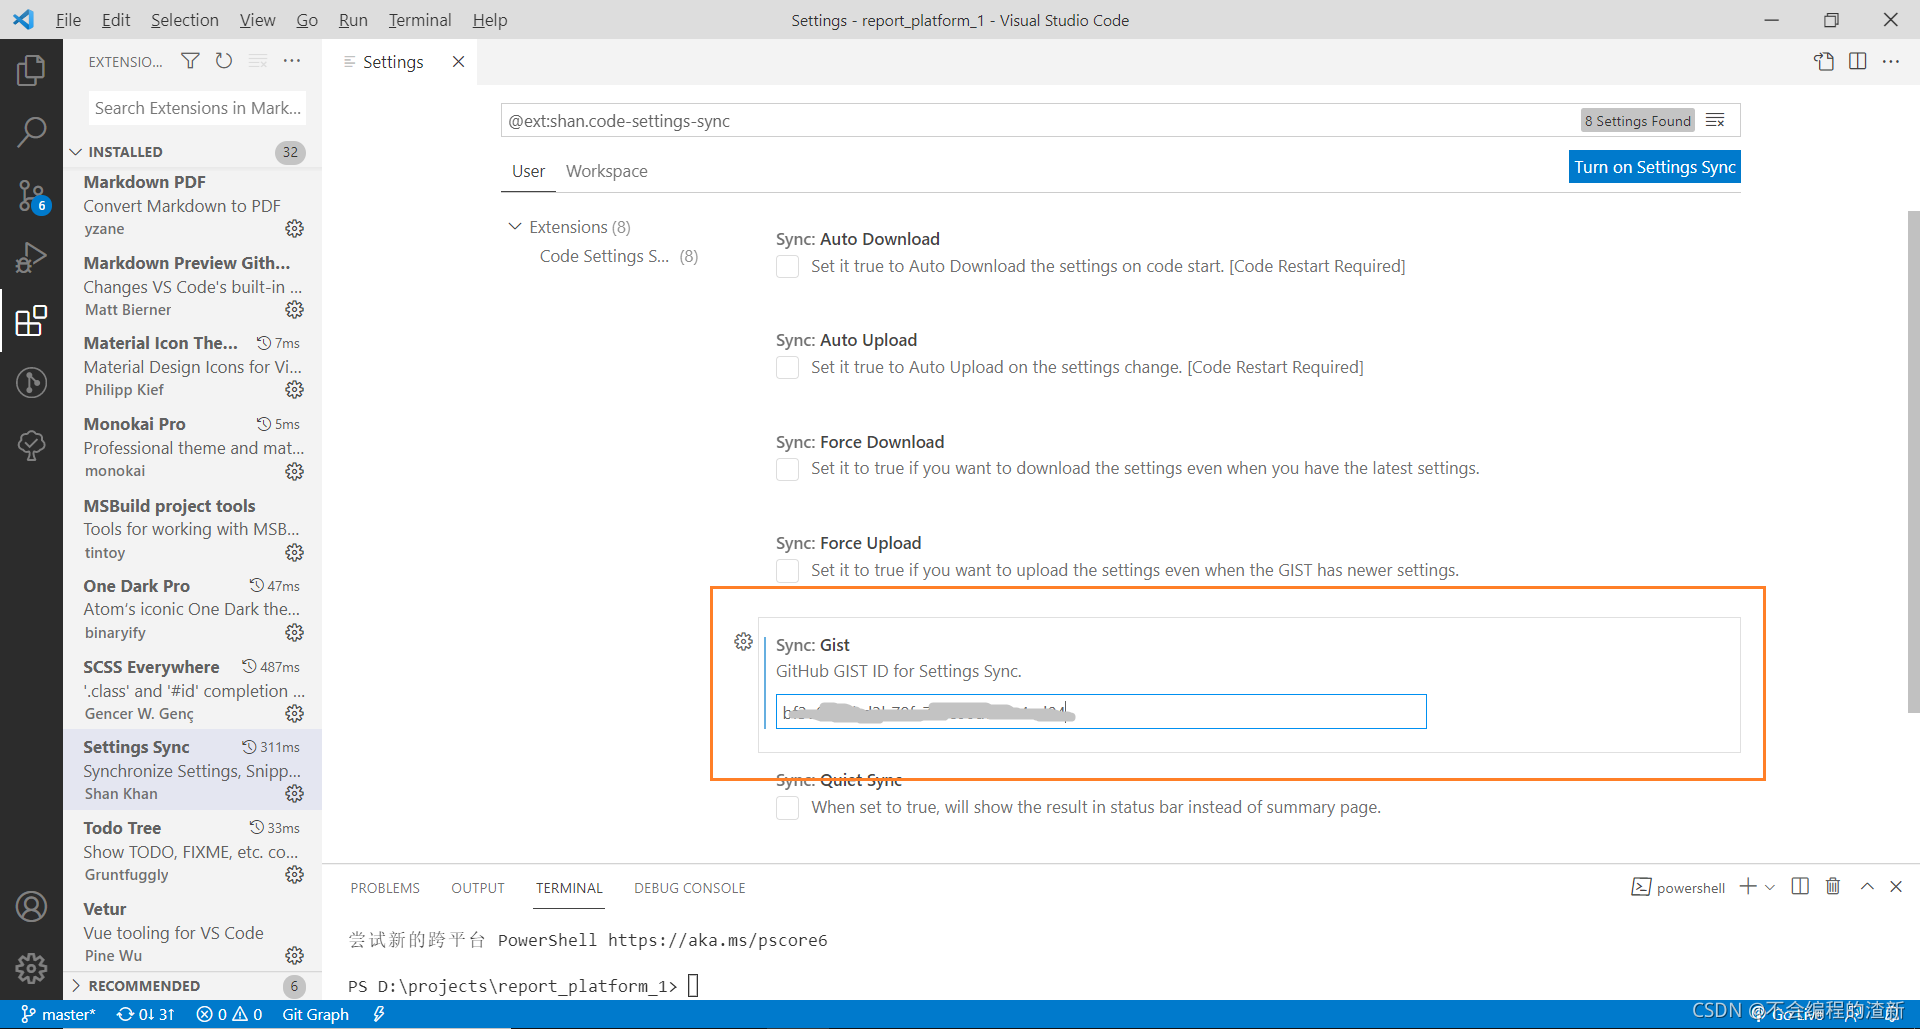Screen dimensions: 1920x1029
Task: Manage Vetur extension gear
Action: point(294,956)
